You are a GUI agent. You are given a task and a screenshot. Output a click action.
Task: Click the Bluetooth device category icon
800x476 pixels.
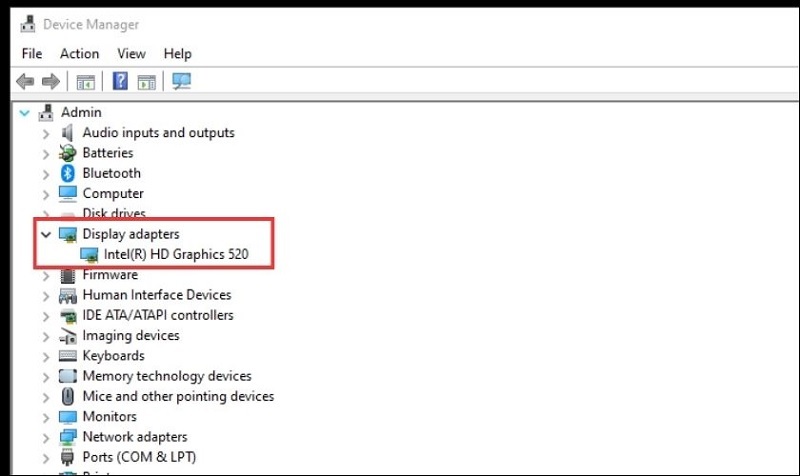click(x=68, y=173)
